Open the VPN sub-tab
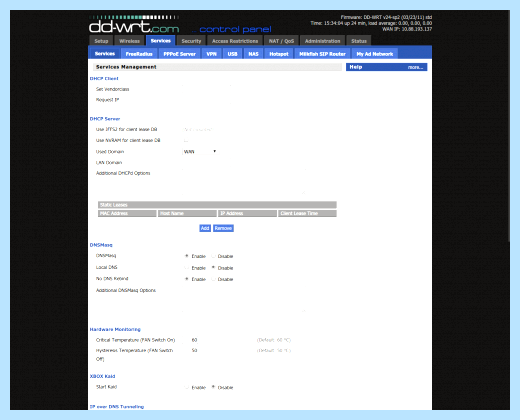520x420 pixels. tap(212, 54)
